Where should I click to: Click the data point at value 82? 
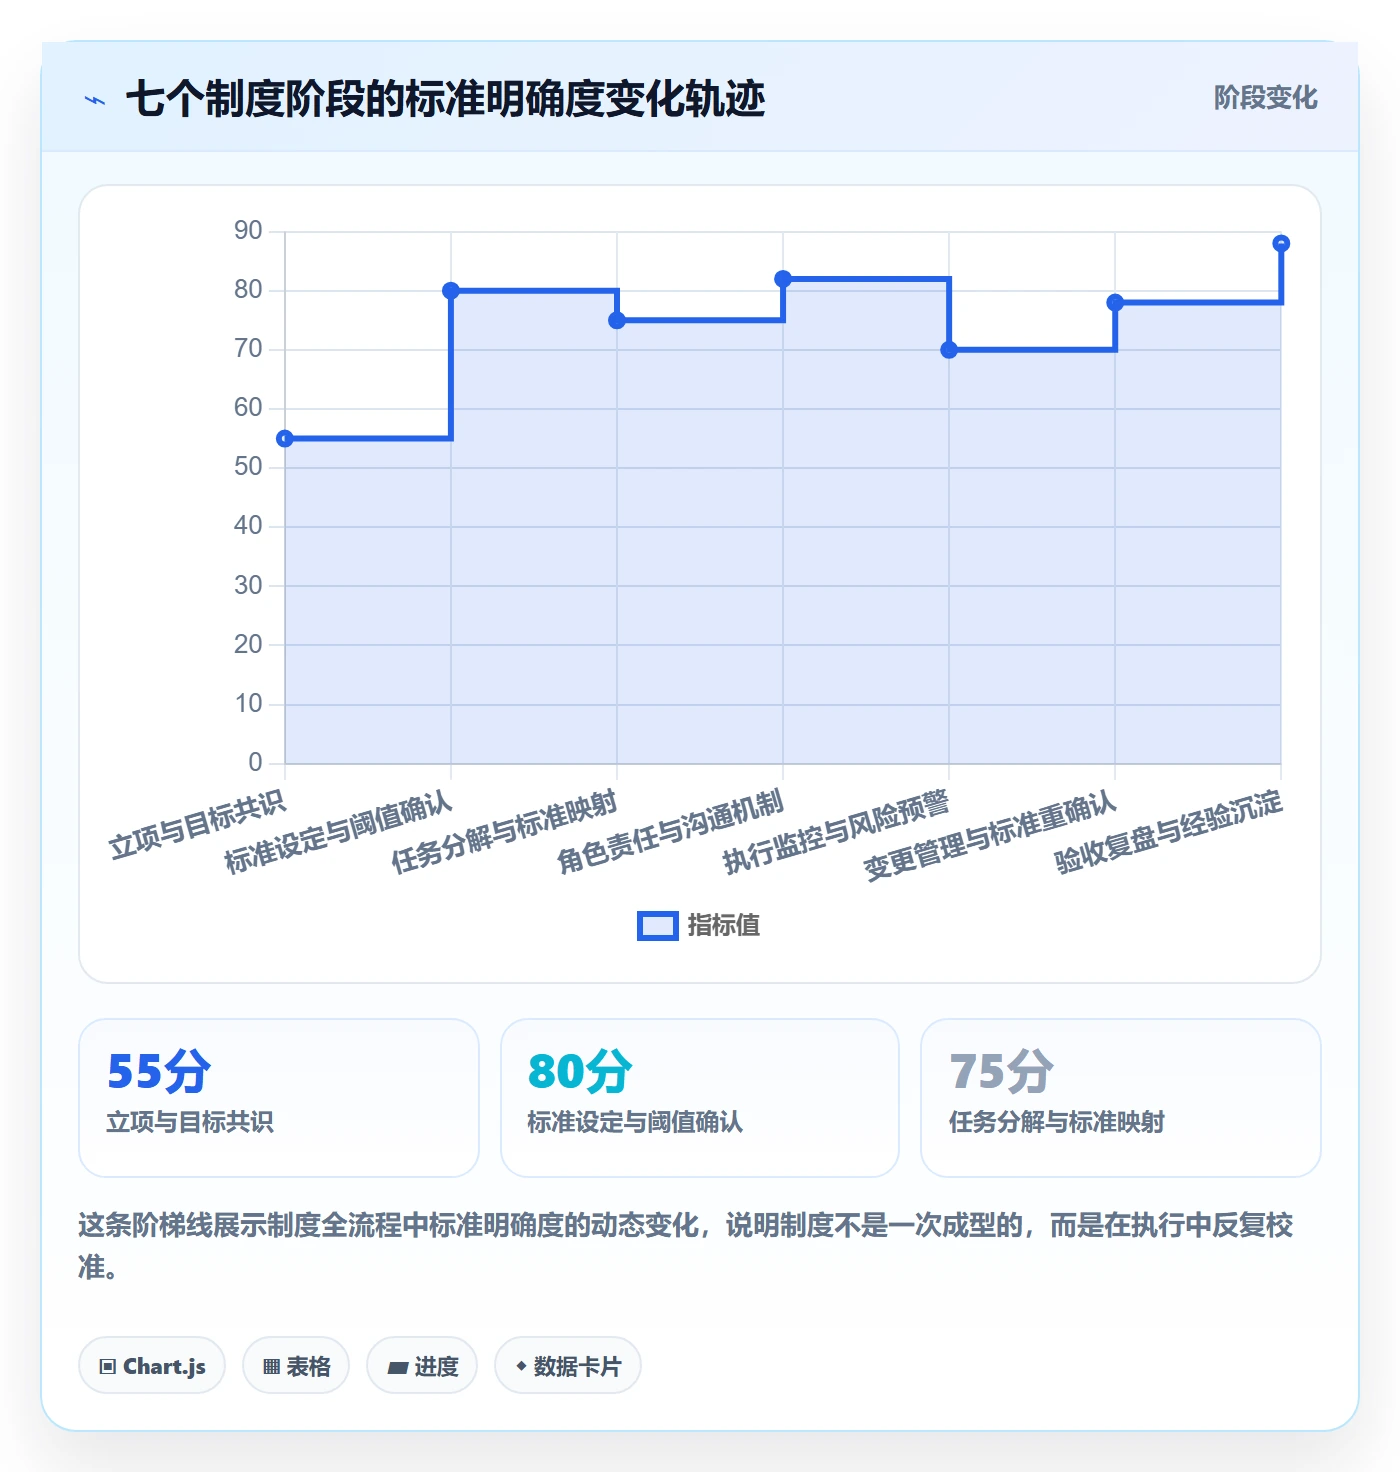[x=783, y=279]
